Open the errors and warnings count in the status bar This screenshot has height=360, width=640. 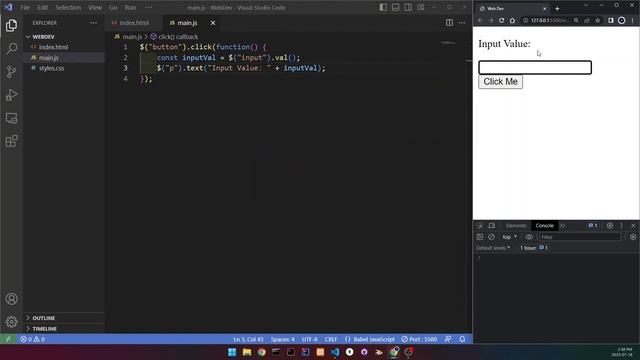pyautogui.click(x=33, y=339)
